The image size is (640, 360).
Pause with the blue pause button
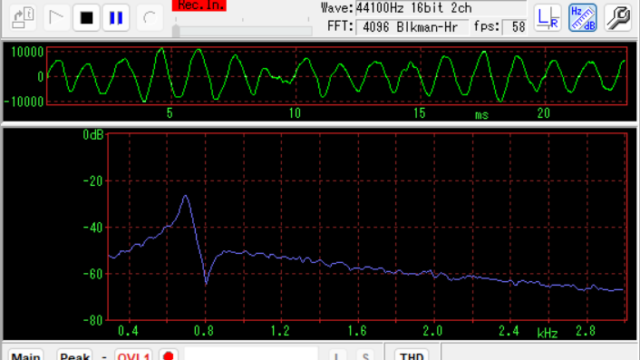coord(116,18)
